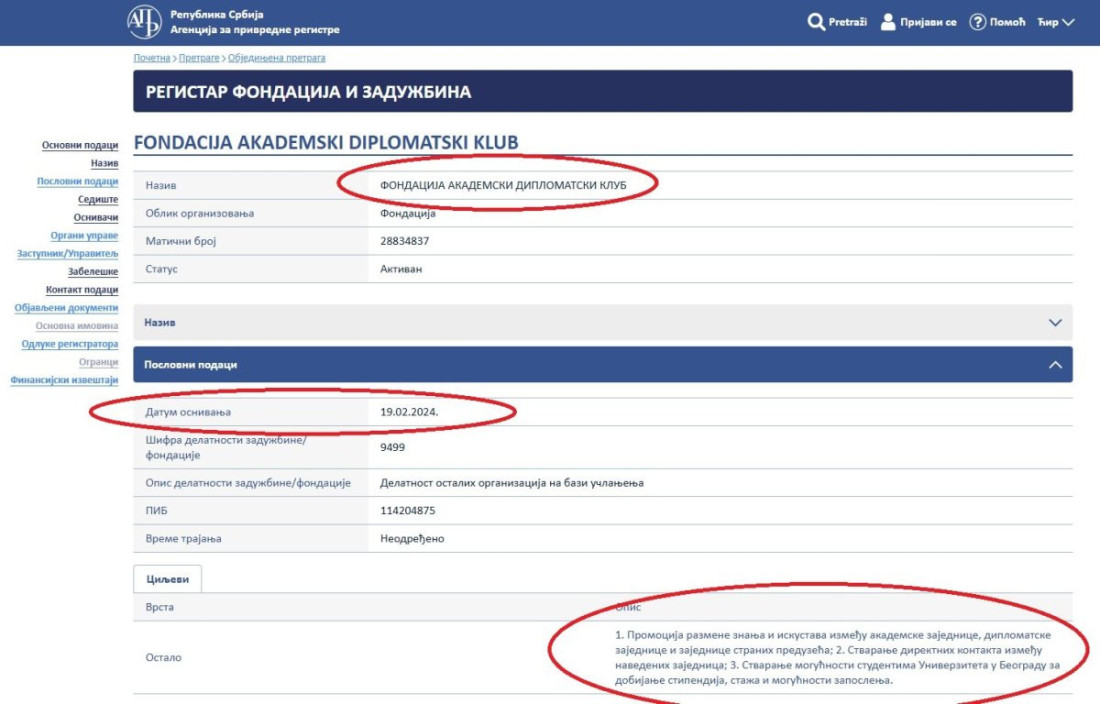Image resolution: width=1100 pixels, height=704 pixels.
Task: Expand the collapsed Назив section
Action: coord(1054,323)
